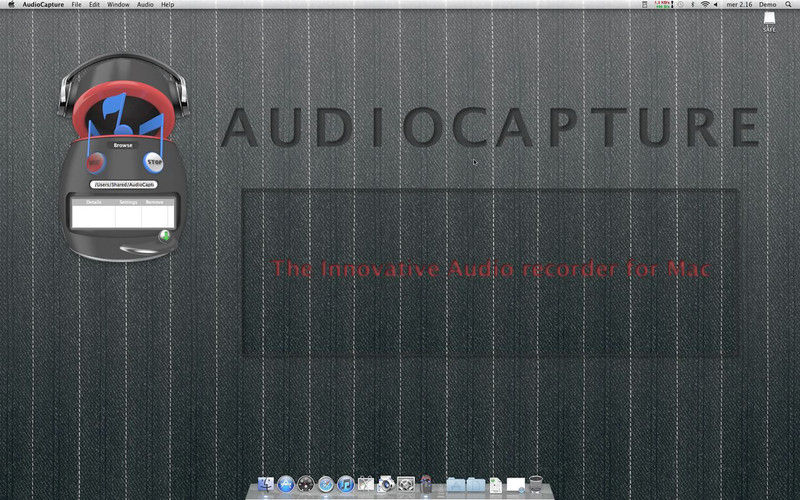The width and height of the screenshot is (800, 500).
Task: Click the Remove column header
Action: [155, 202]
